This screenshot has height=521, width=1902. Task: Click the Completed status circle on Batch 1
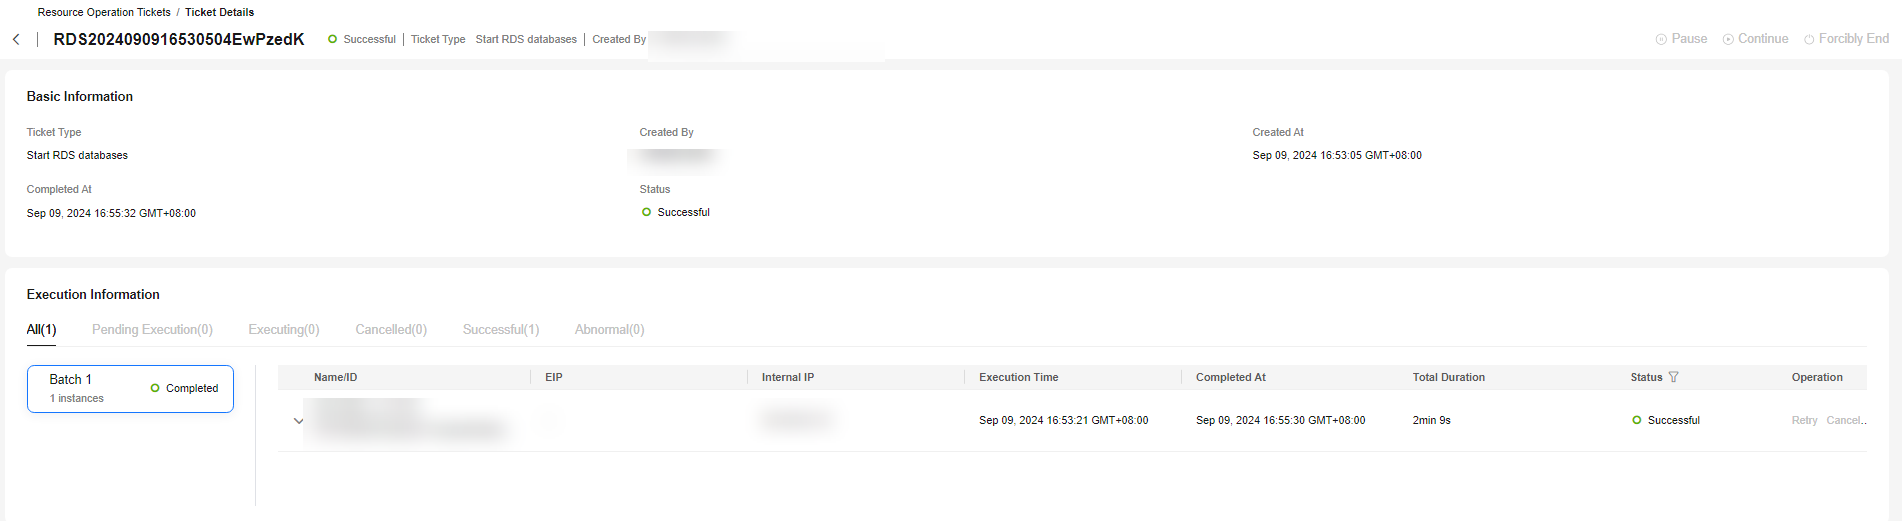click(x=155, y=388)
